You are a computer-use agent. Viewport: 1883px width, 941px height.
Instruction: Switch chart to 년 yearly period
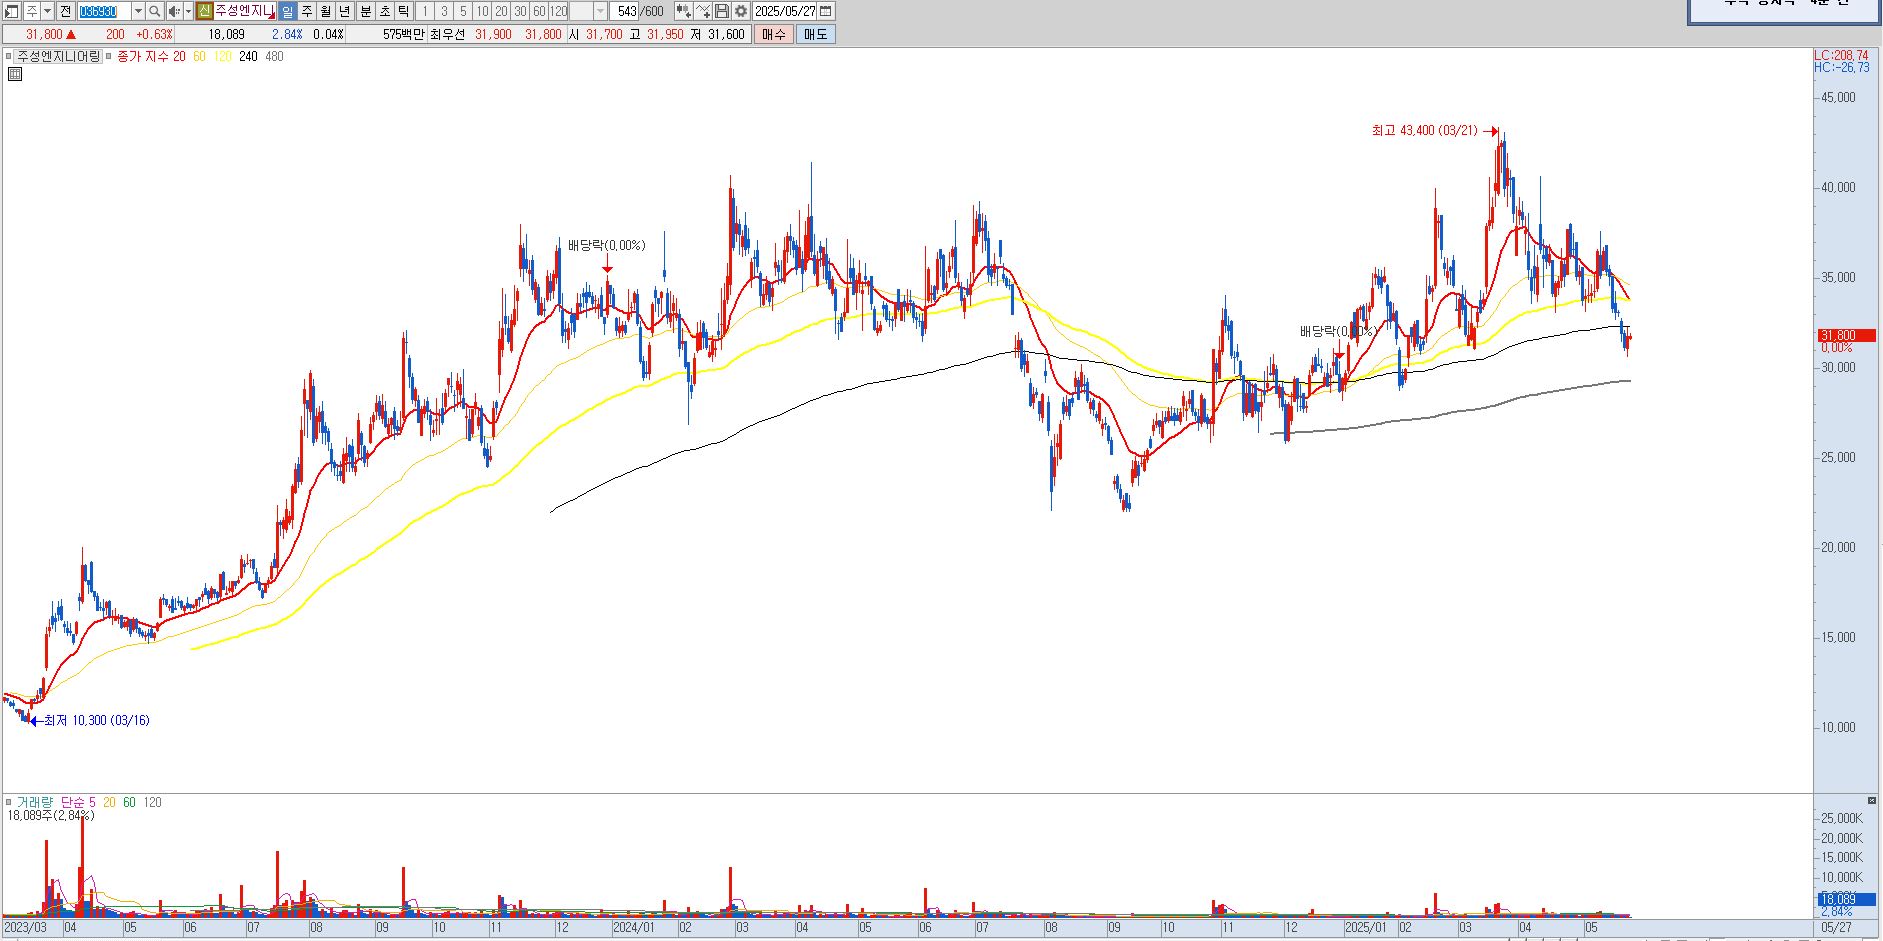(x=345, y=11)
